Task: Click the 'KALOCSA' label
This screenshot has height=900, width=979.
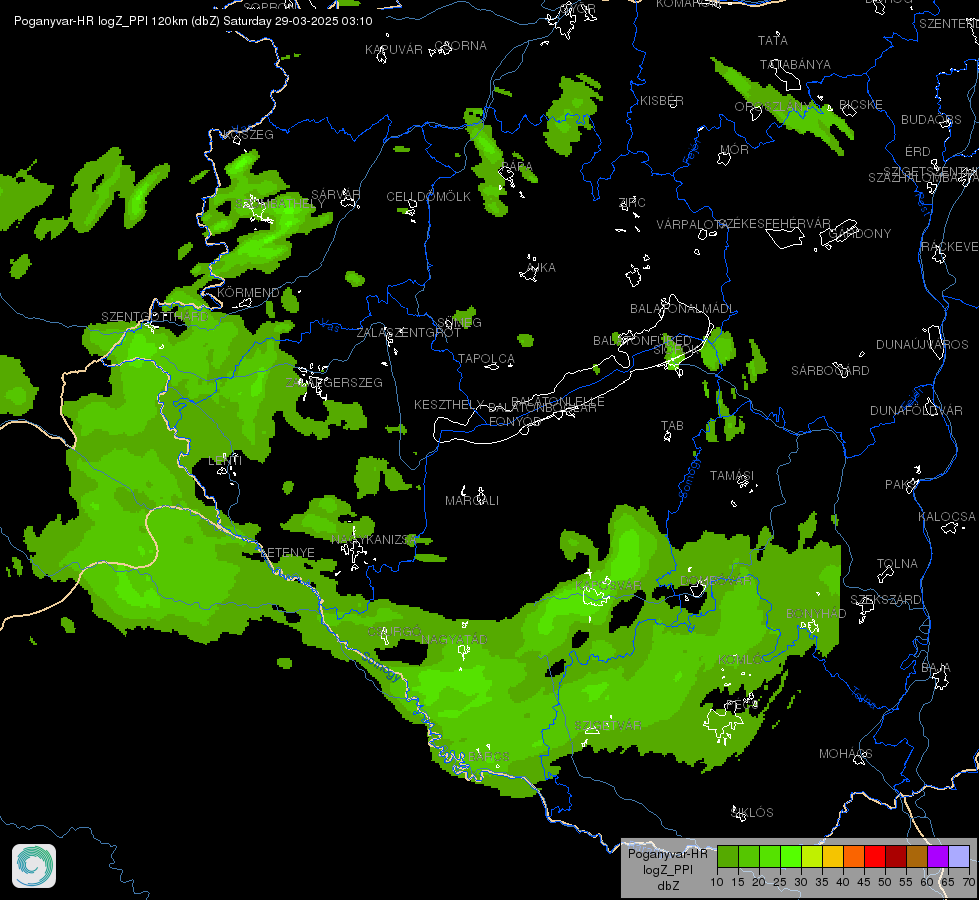Action: pos(947,517)
